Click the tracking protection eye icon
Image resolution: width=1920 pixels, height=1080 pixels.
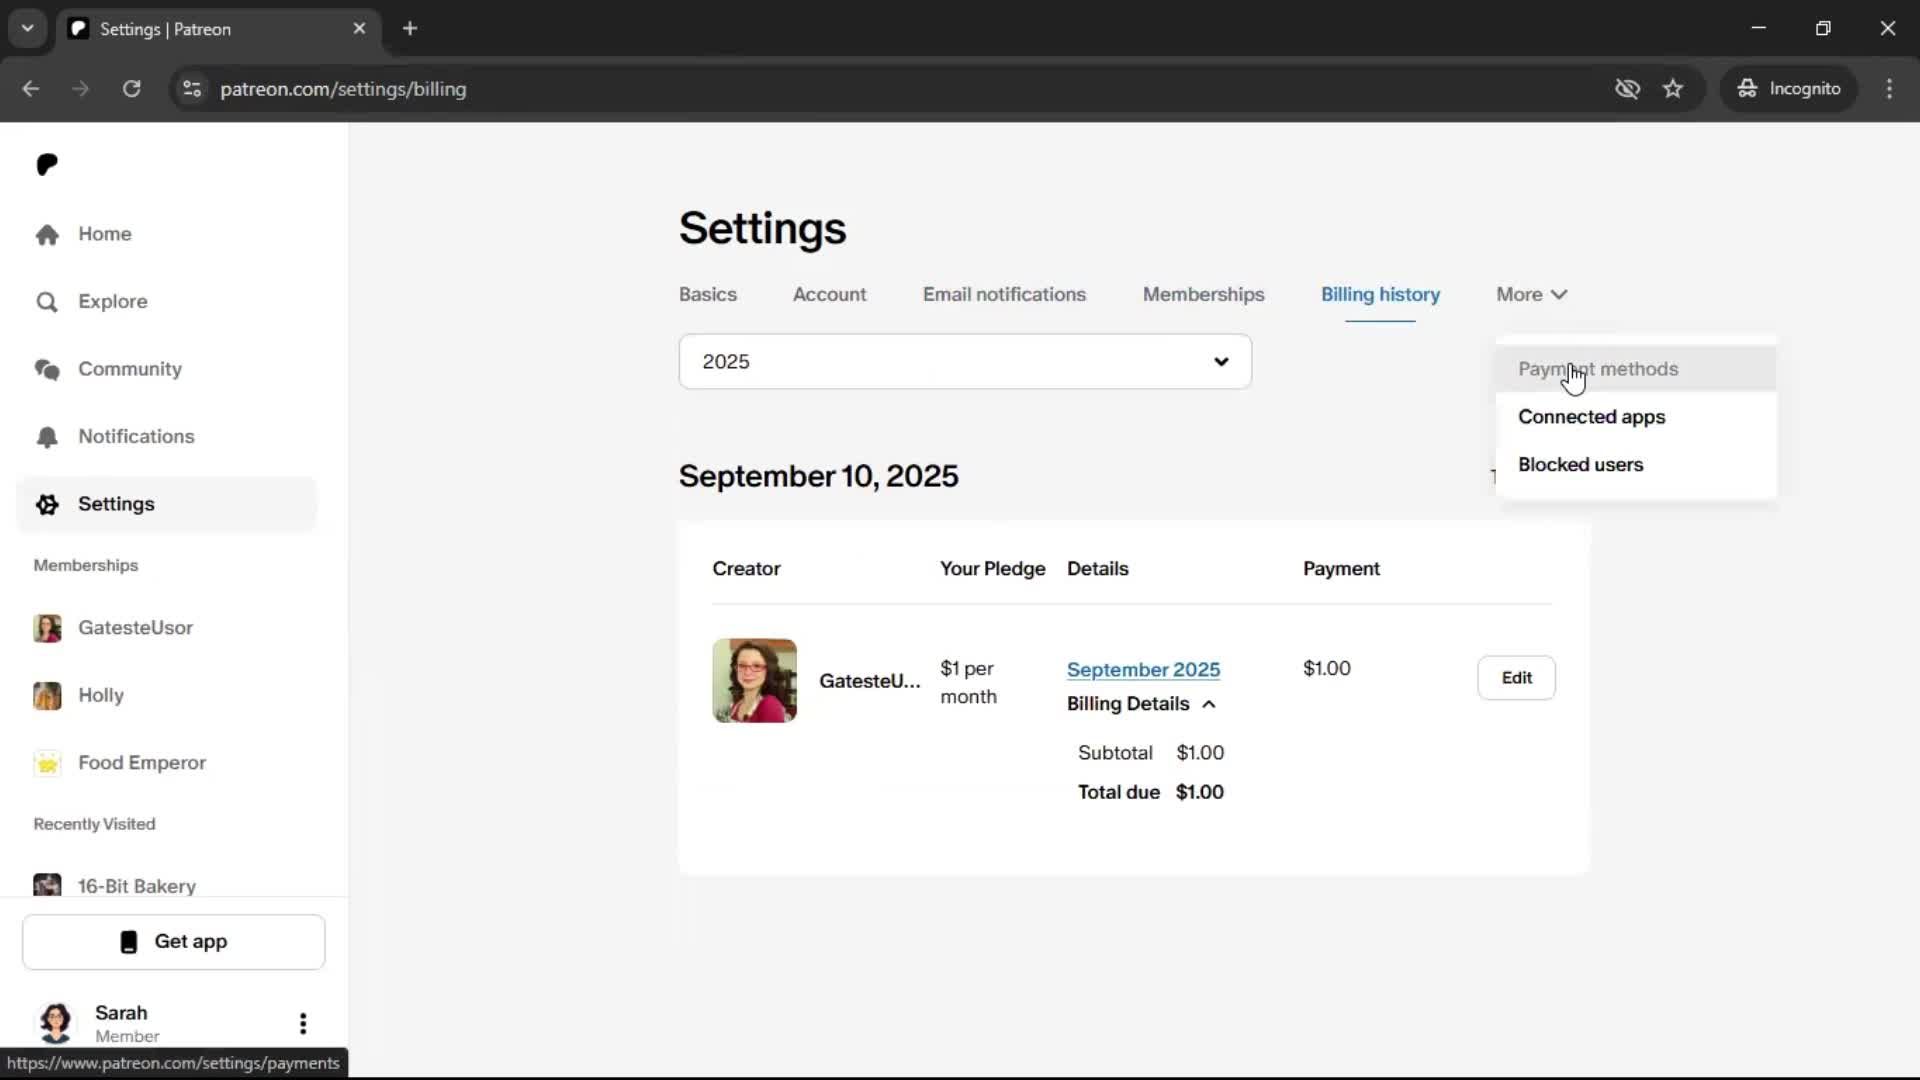pos(1627,89)
